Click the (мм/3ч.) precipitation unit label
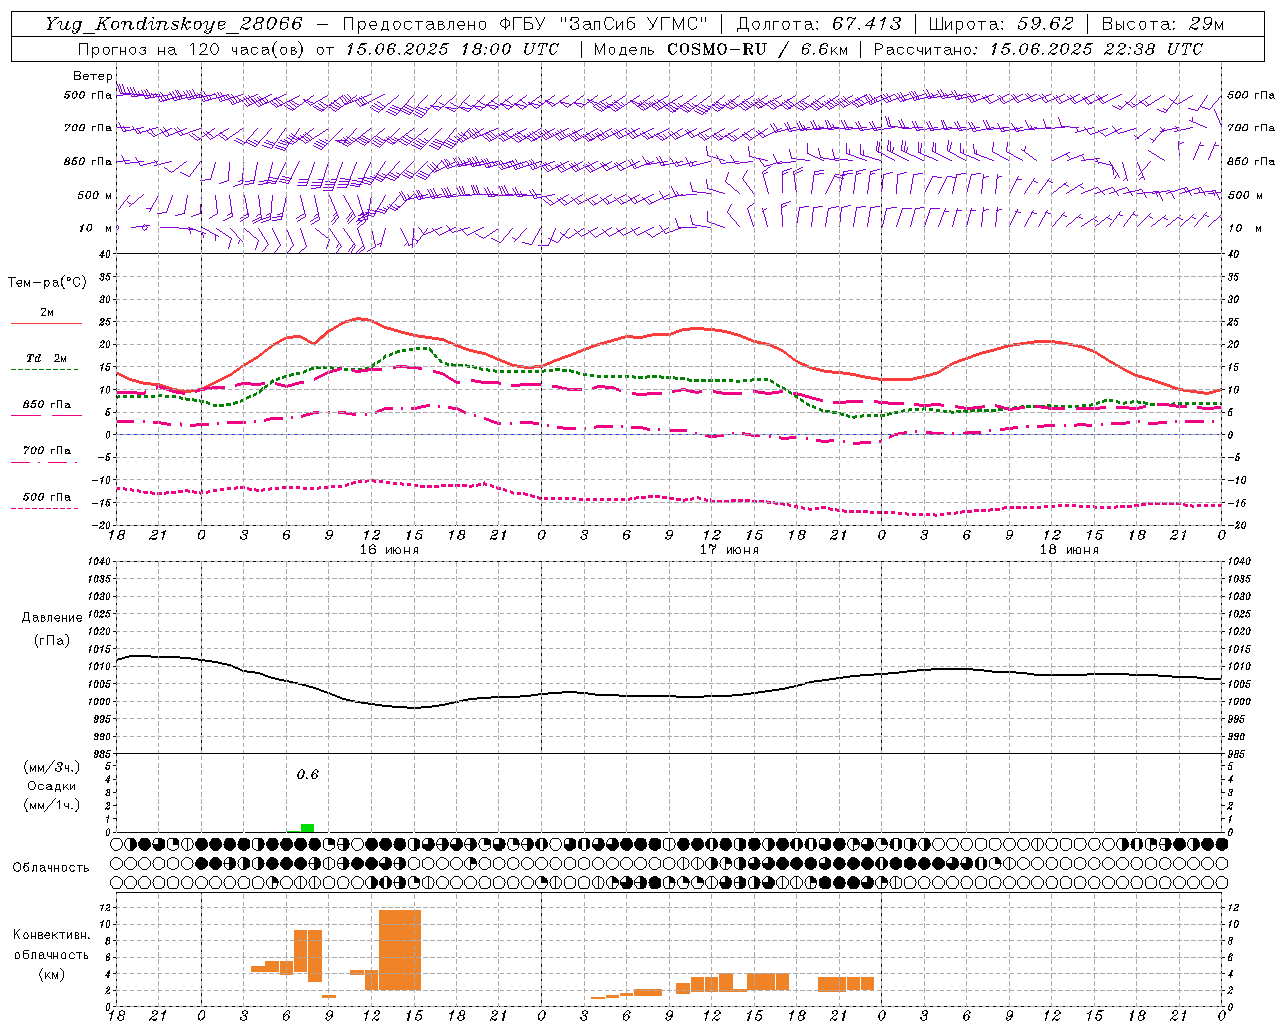Image resolution: width=1280 pixels, height=1024 pixels. [x=52, y=768]
